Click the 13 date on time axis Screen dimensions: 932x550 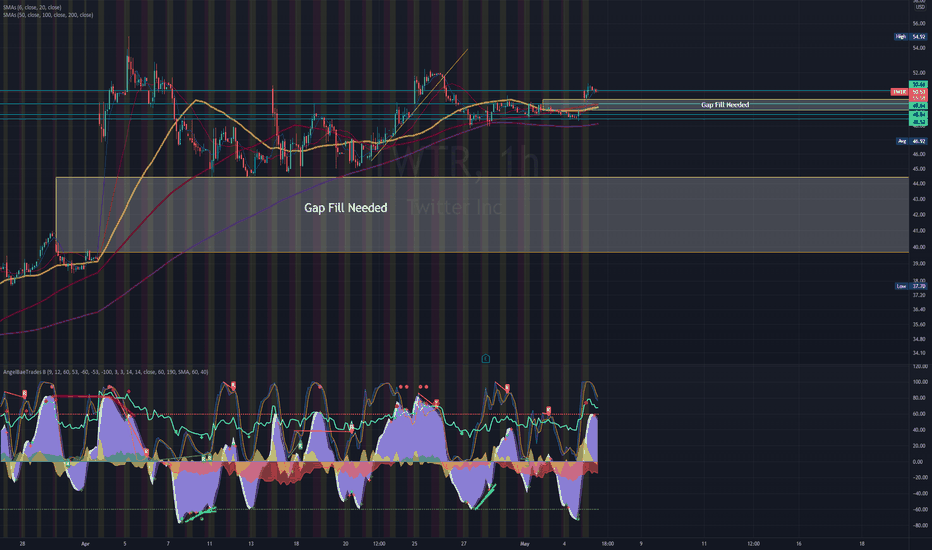point(251,543)
